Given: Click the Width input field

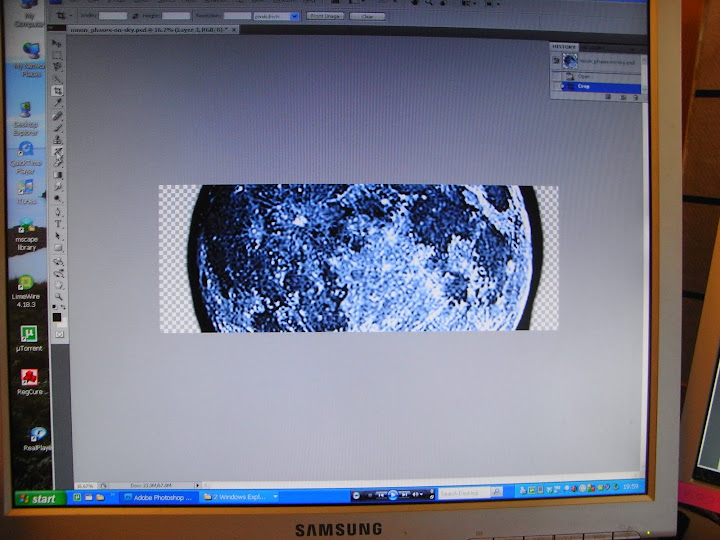Looking at the screenshot, I should [113, 16].
